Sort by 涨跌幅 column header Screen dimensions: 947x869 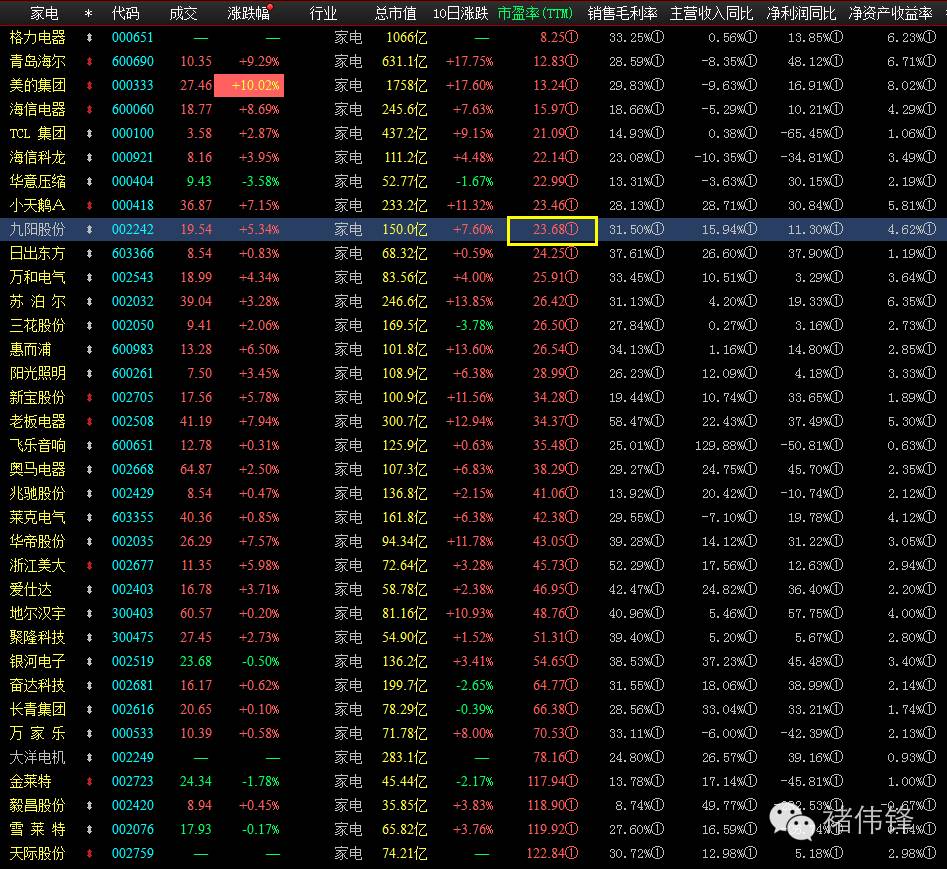click(x=248, y=13)
